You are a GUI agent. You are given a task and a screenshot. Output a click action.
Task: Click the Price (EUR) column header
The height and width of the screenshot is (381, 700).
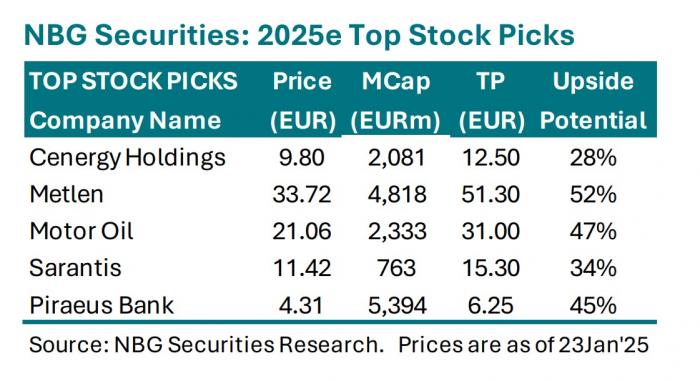click(303, 100)
